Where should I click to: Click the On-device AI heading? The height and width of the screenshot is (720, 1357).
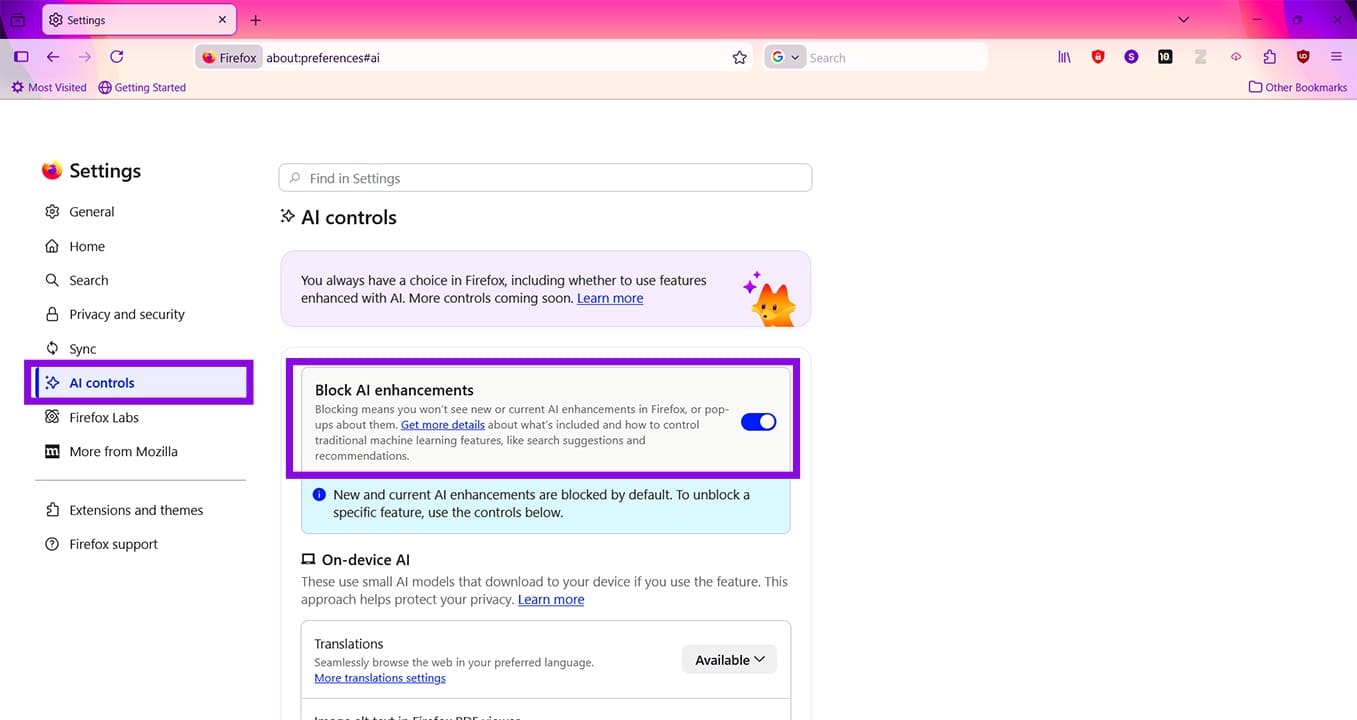tap(366, 560)
